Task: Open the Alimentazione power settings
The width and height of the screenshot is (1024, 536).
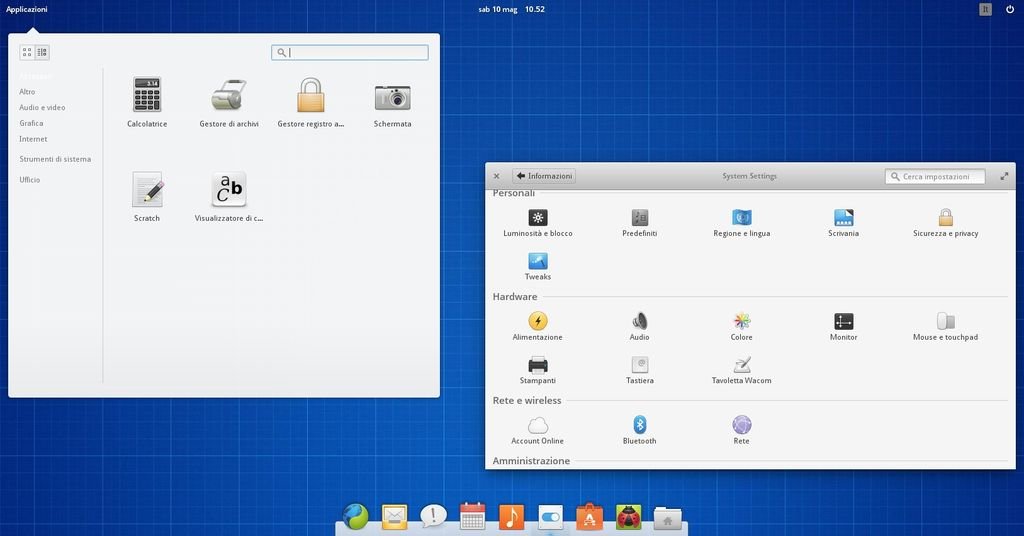Action: [x=538, y=322]
